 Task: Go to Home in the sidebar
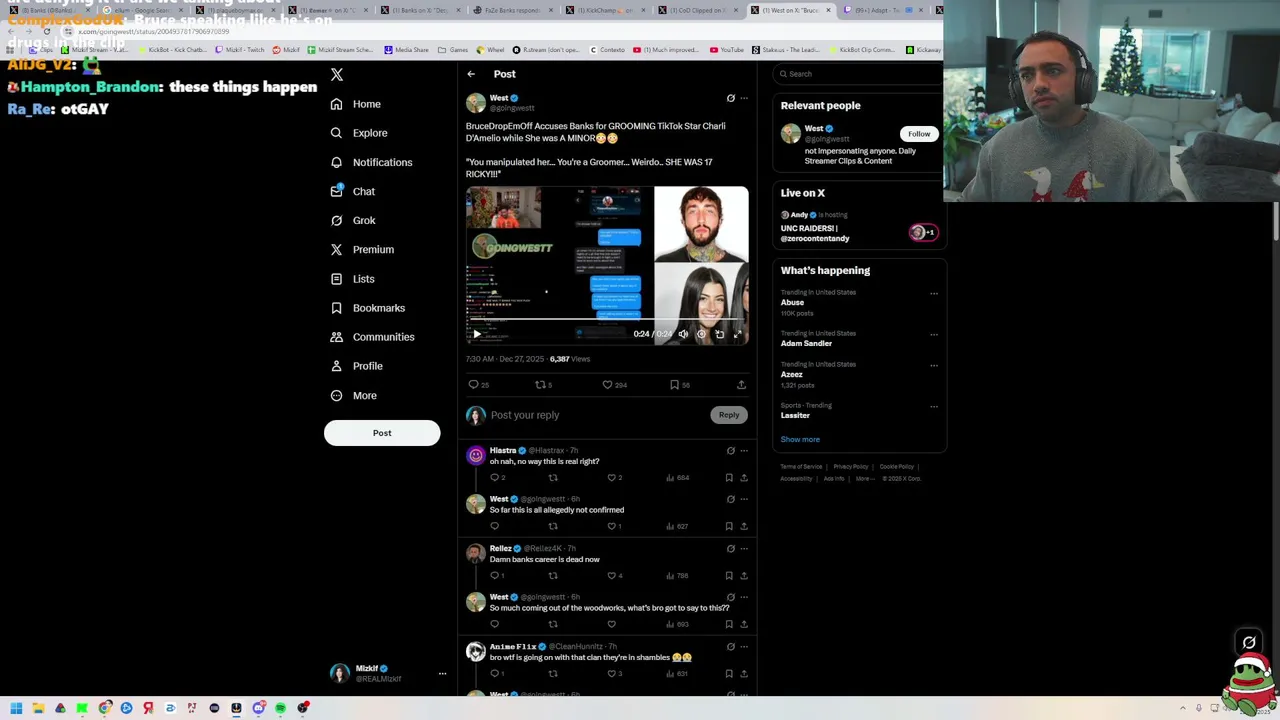point(356,104)
